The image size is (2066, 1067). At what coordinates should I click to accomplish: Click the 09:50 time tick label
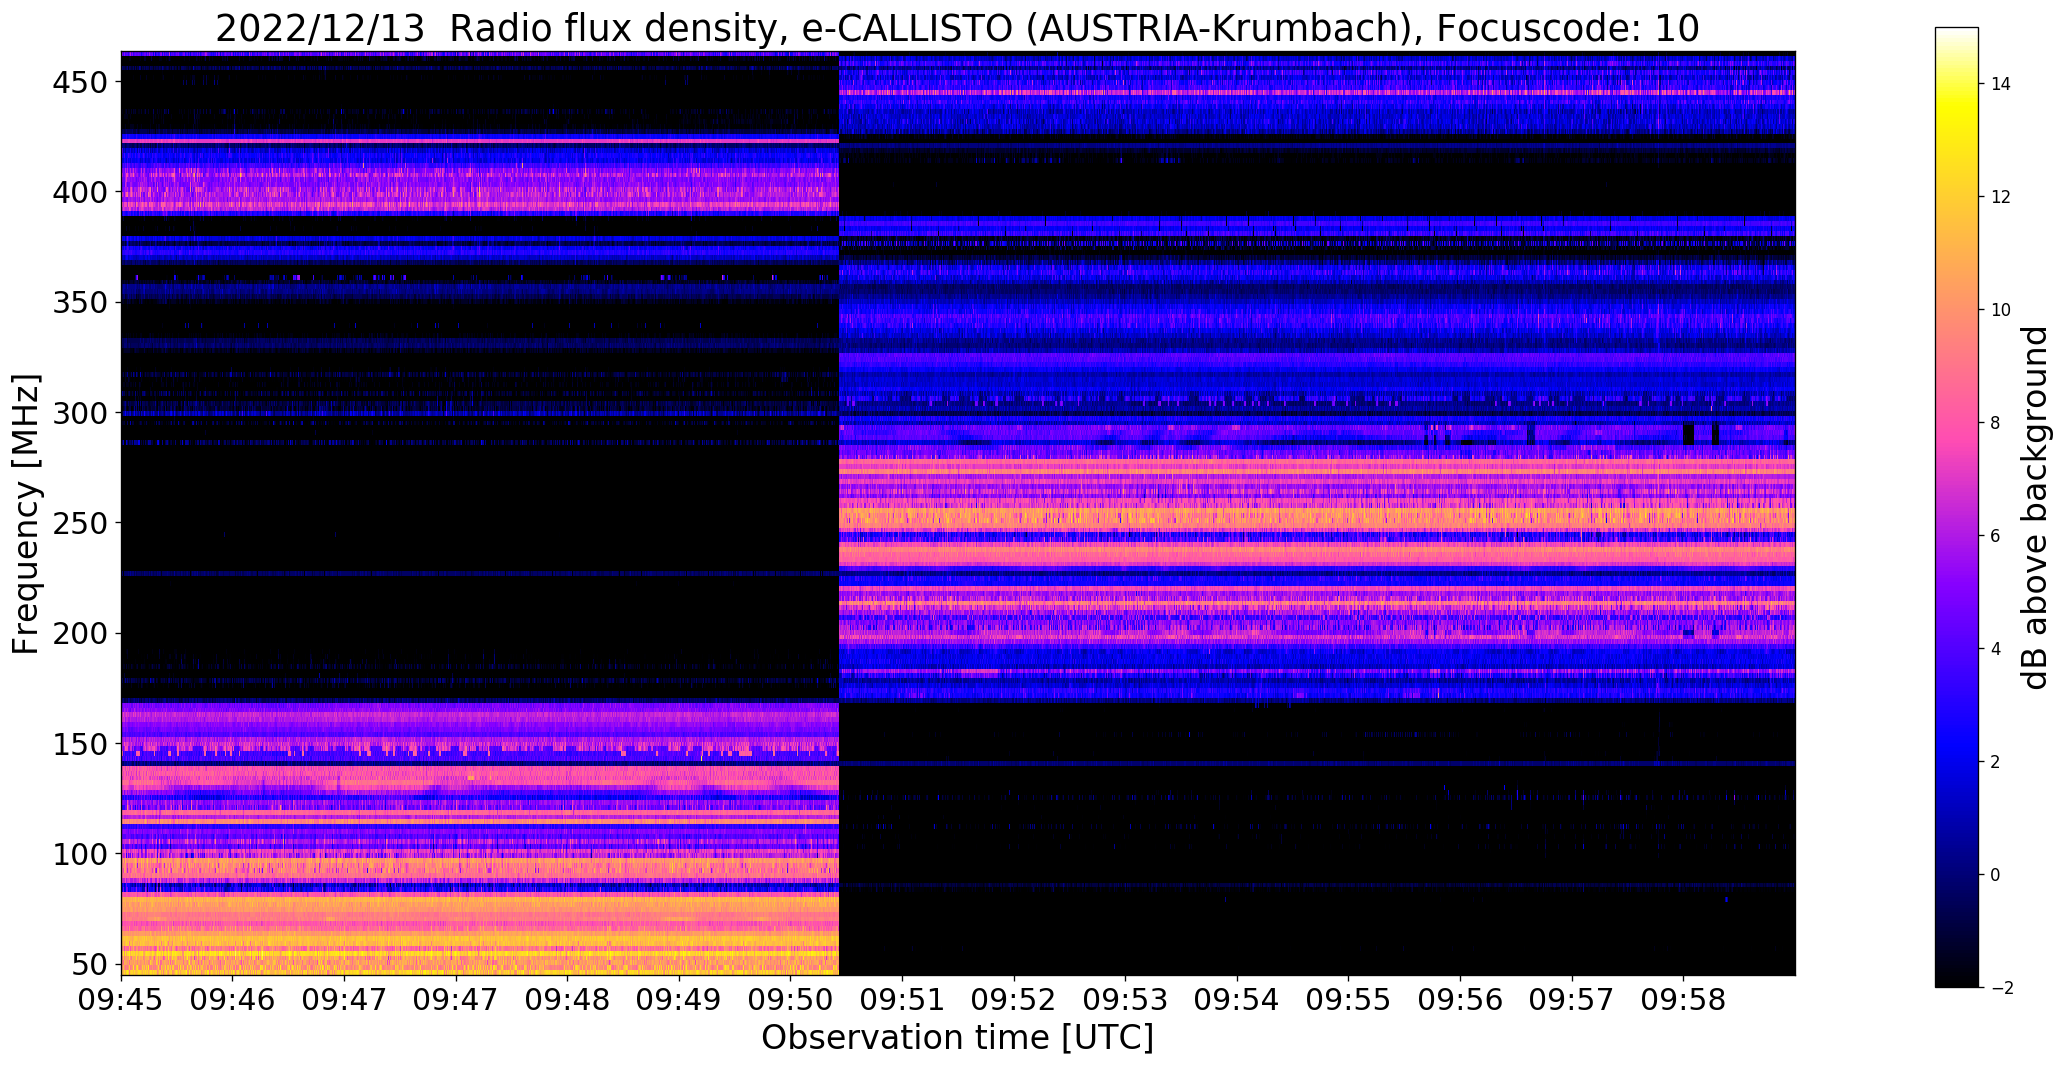791,1001
